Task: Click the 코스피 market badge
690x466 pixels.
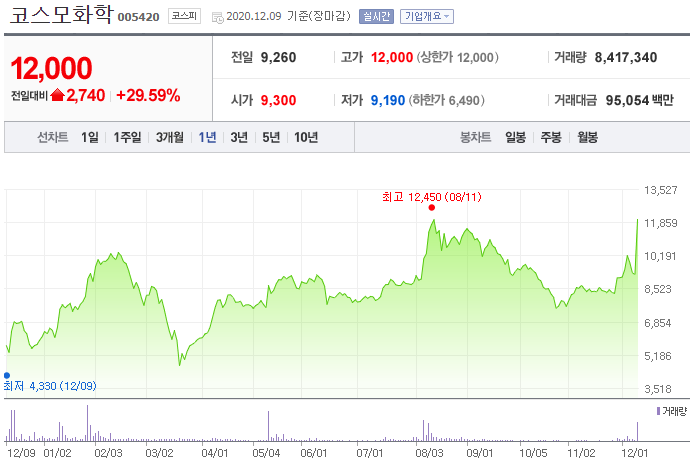Action: (184, 16)
